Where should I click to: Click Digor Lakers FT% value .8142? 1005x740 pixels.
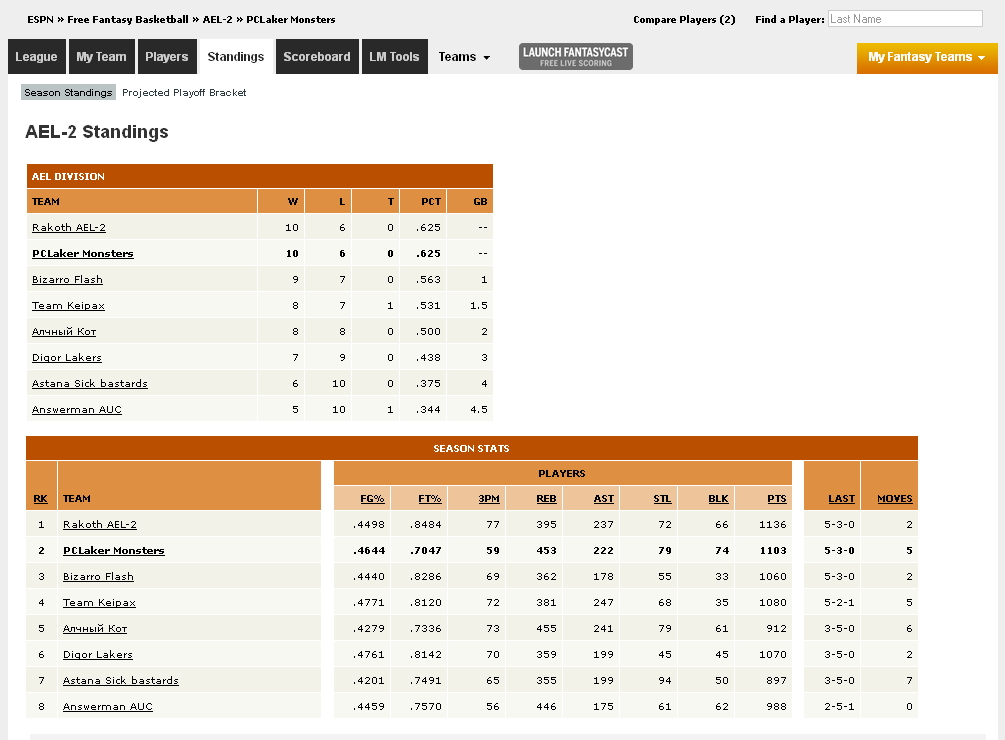[426, 655]
